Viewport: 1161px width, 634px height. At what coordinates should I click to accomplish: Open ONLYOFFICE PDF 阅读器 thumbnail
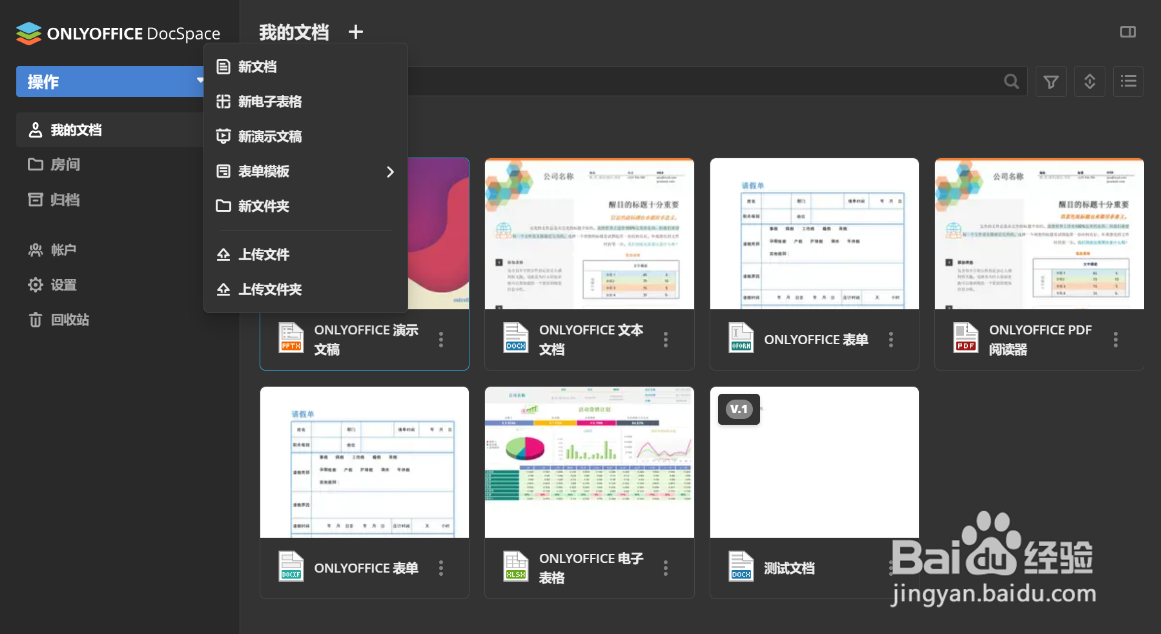tap(1040, 233)
